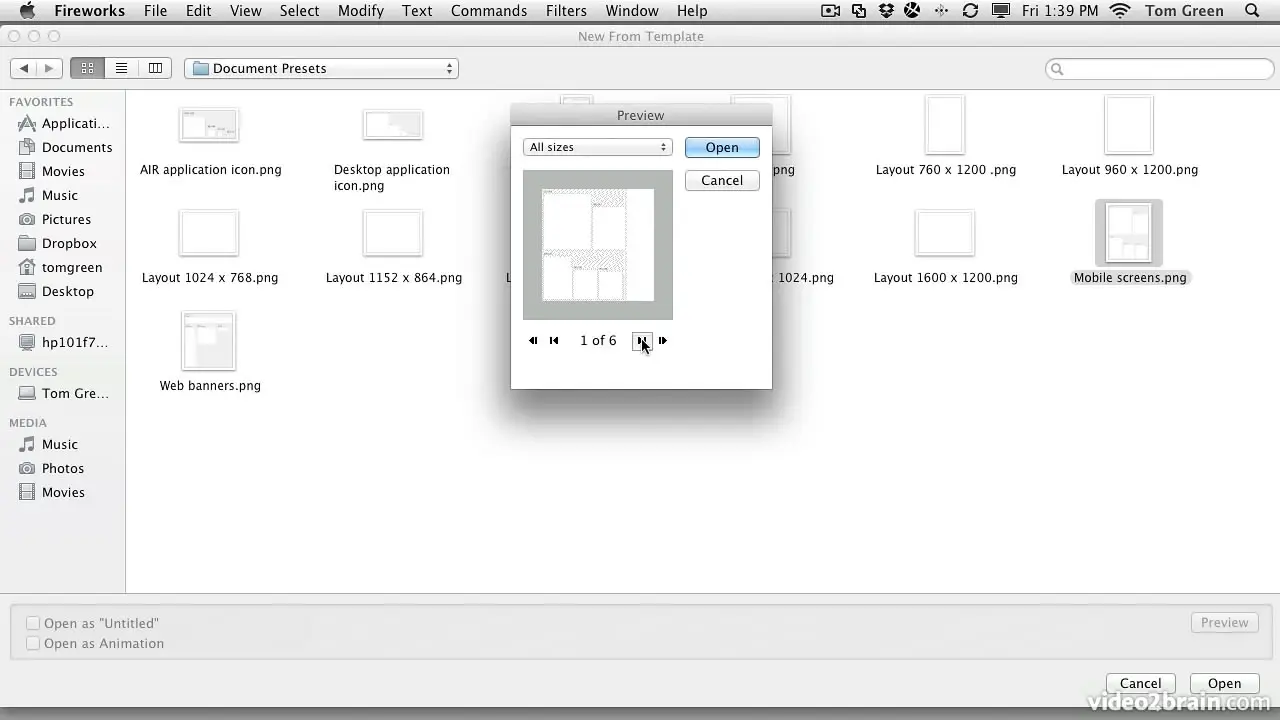
Task: Select Applications in Favorites sidebar
Action: coord(64,123)
